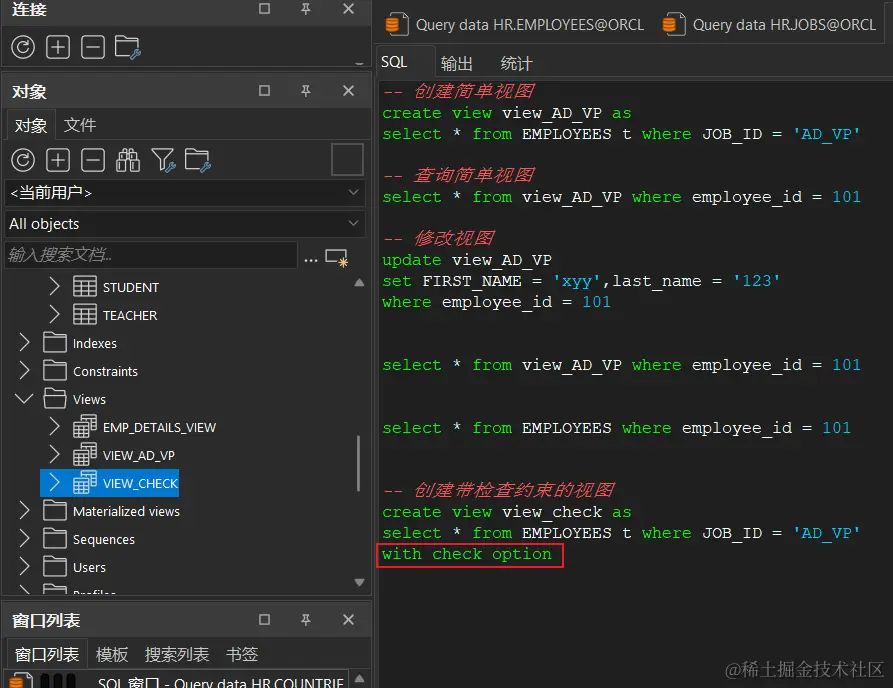Open <当前用户> user dropdown
This screenshot has height=688, width=893.
[185, 193]
